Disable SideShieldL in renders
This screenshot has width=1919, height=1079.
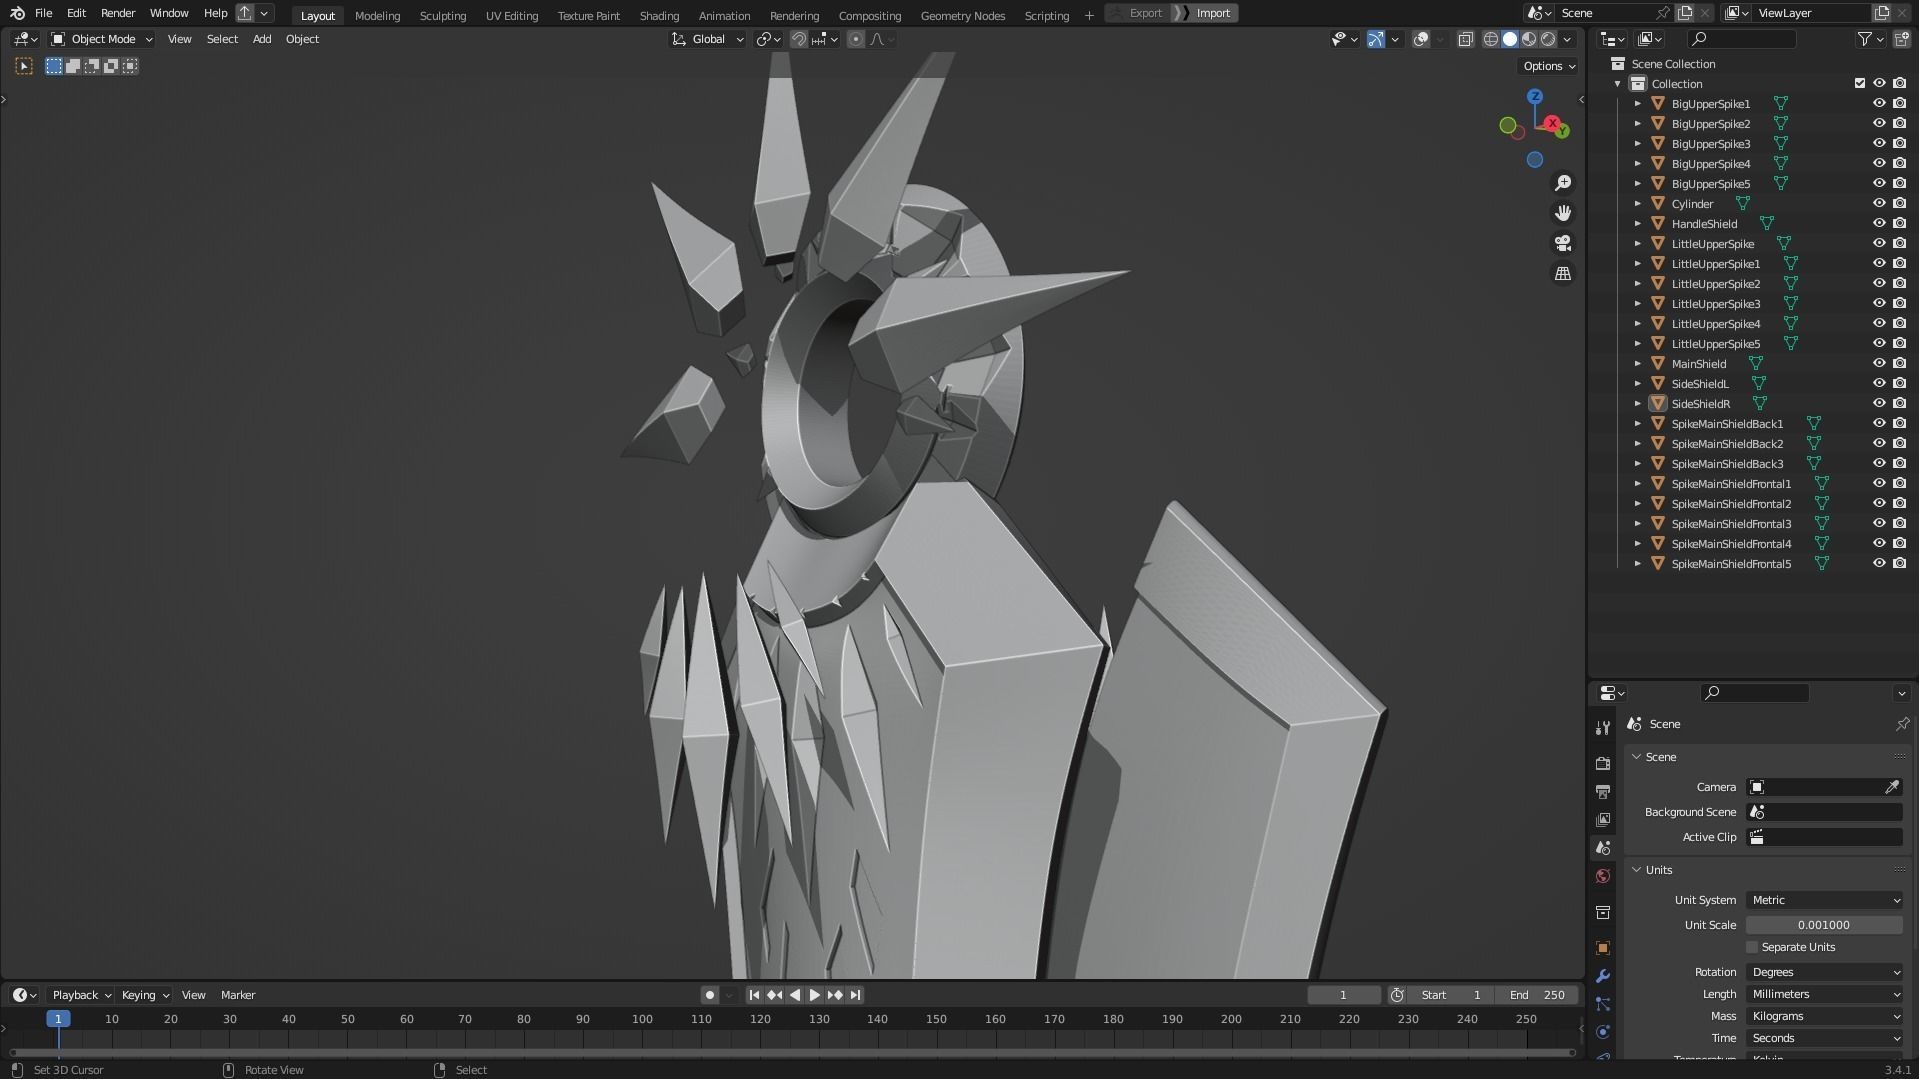pos(1899,383)
